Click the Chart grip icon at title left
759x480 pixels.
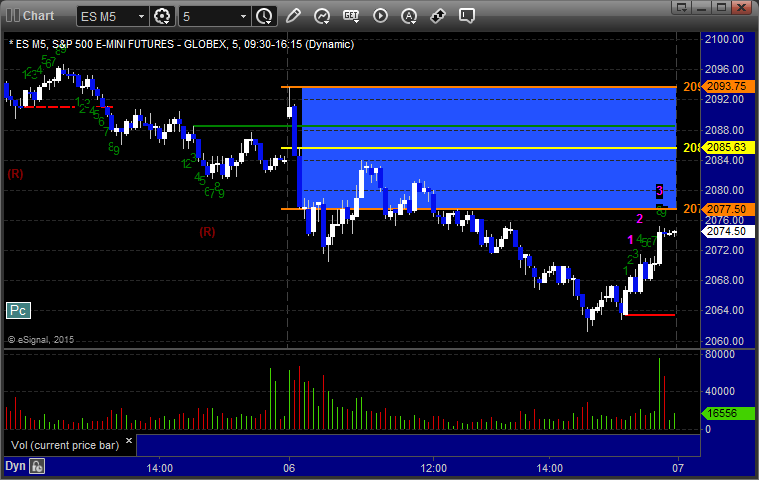(13, 15)
